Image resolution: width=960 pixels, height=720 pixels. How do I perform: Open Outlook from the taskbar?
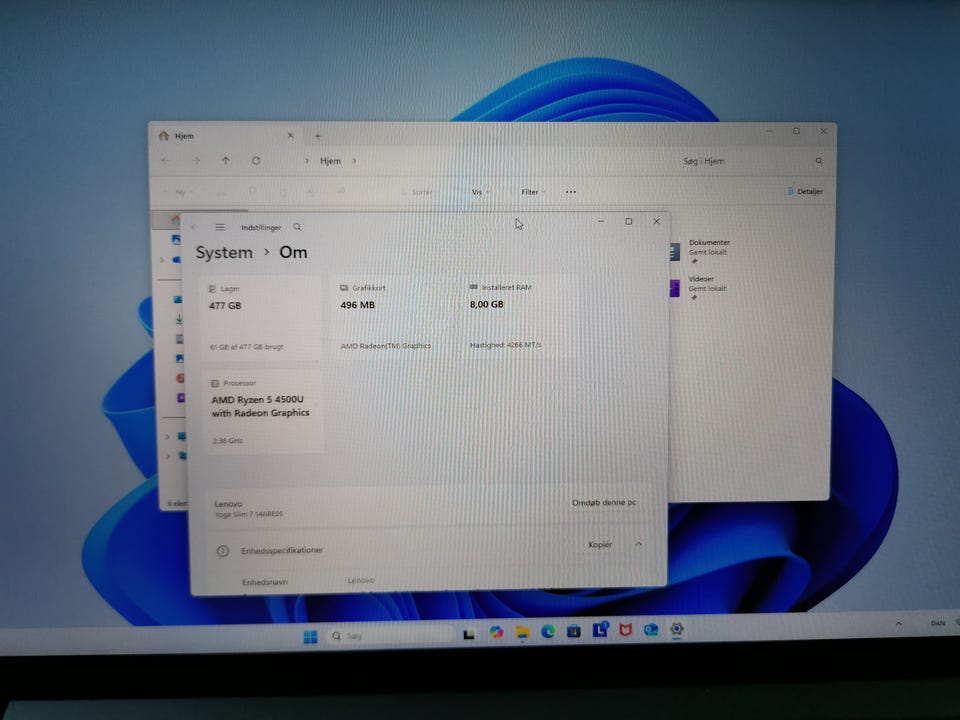(651, 629)
